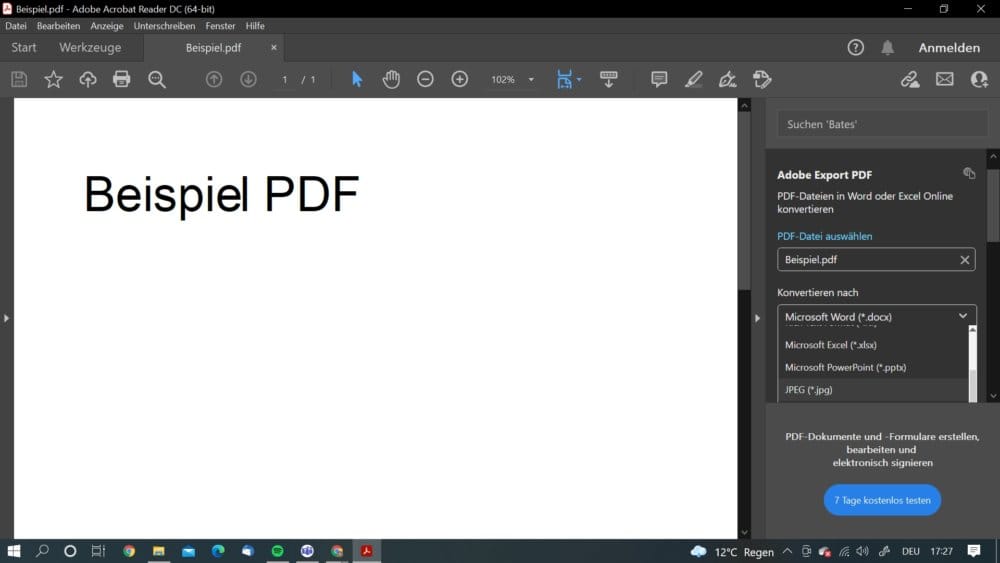Click the fit-page width tool icon
The width and height of the screenshot is (1000, 563).
pos(564,79)
